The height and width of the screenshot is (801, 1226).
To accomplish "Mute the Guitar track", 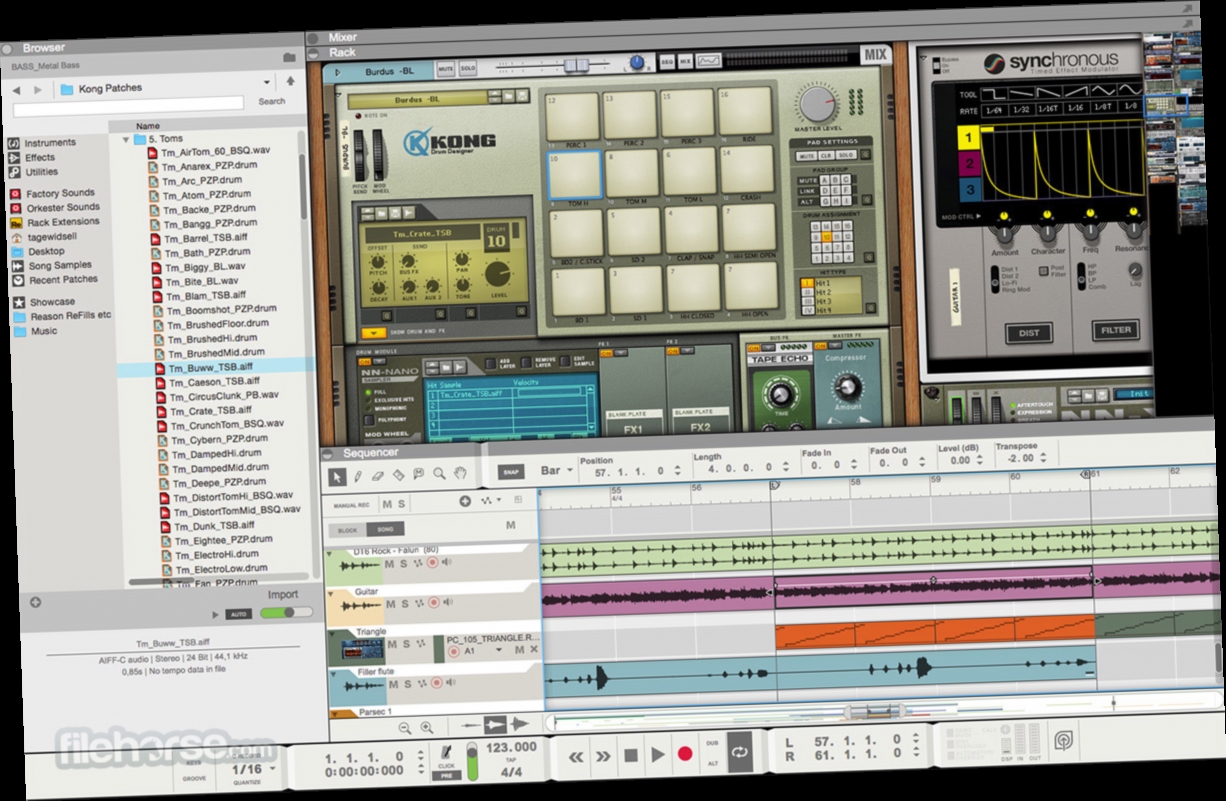I will click(391, 605).
